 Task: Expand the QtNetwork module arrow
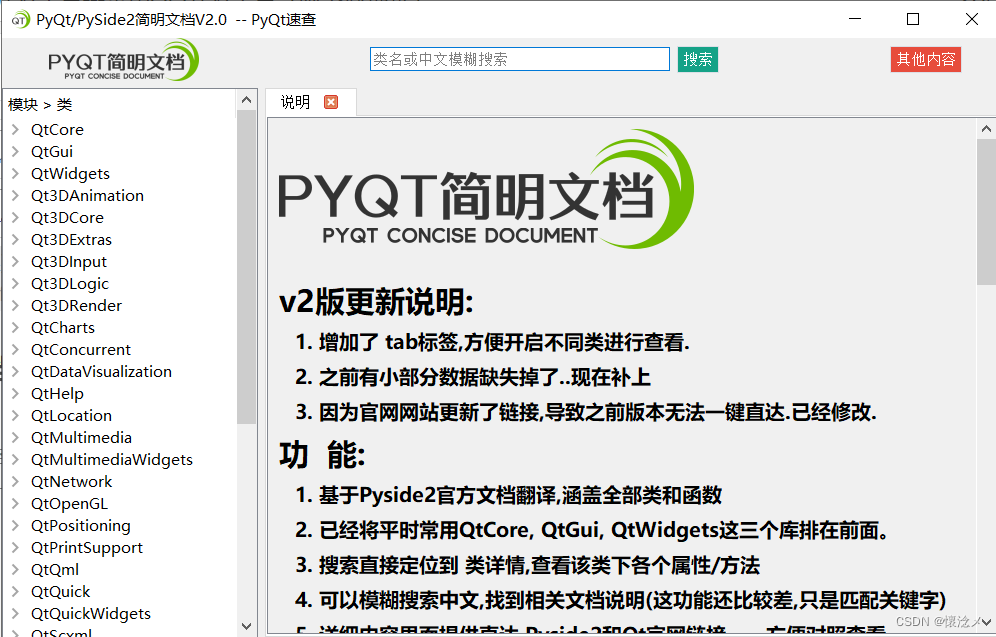(16, 481)
